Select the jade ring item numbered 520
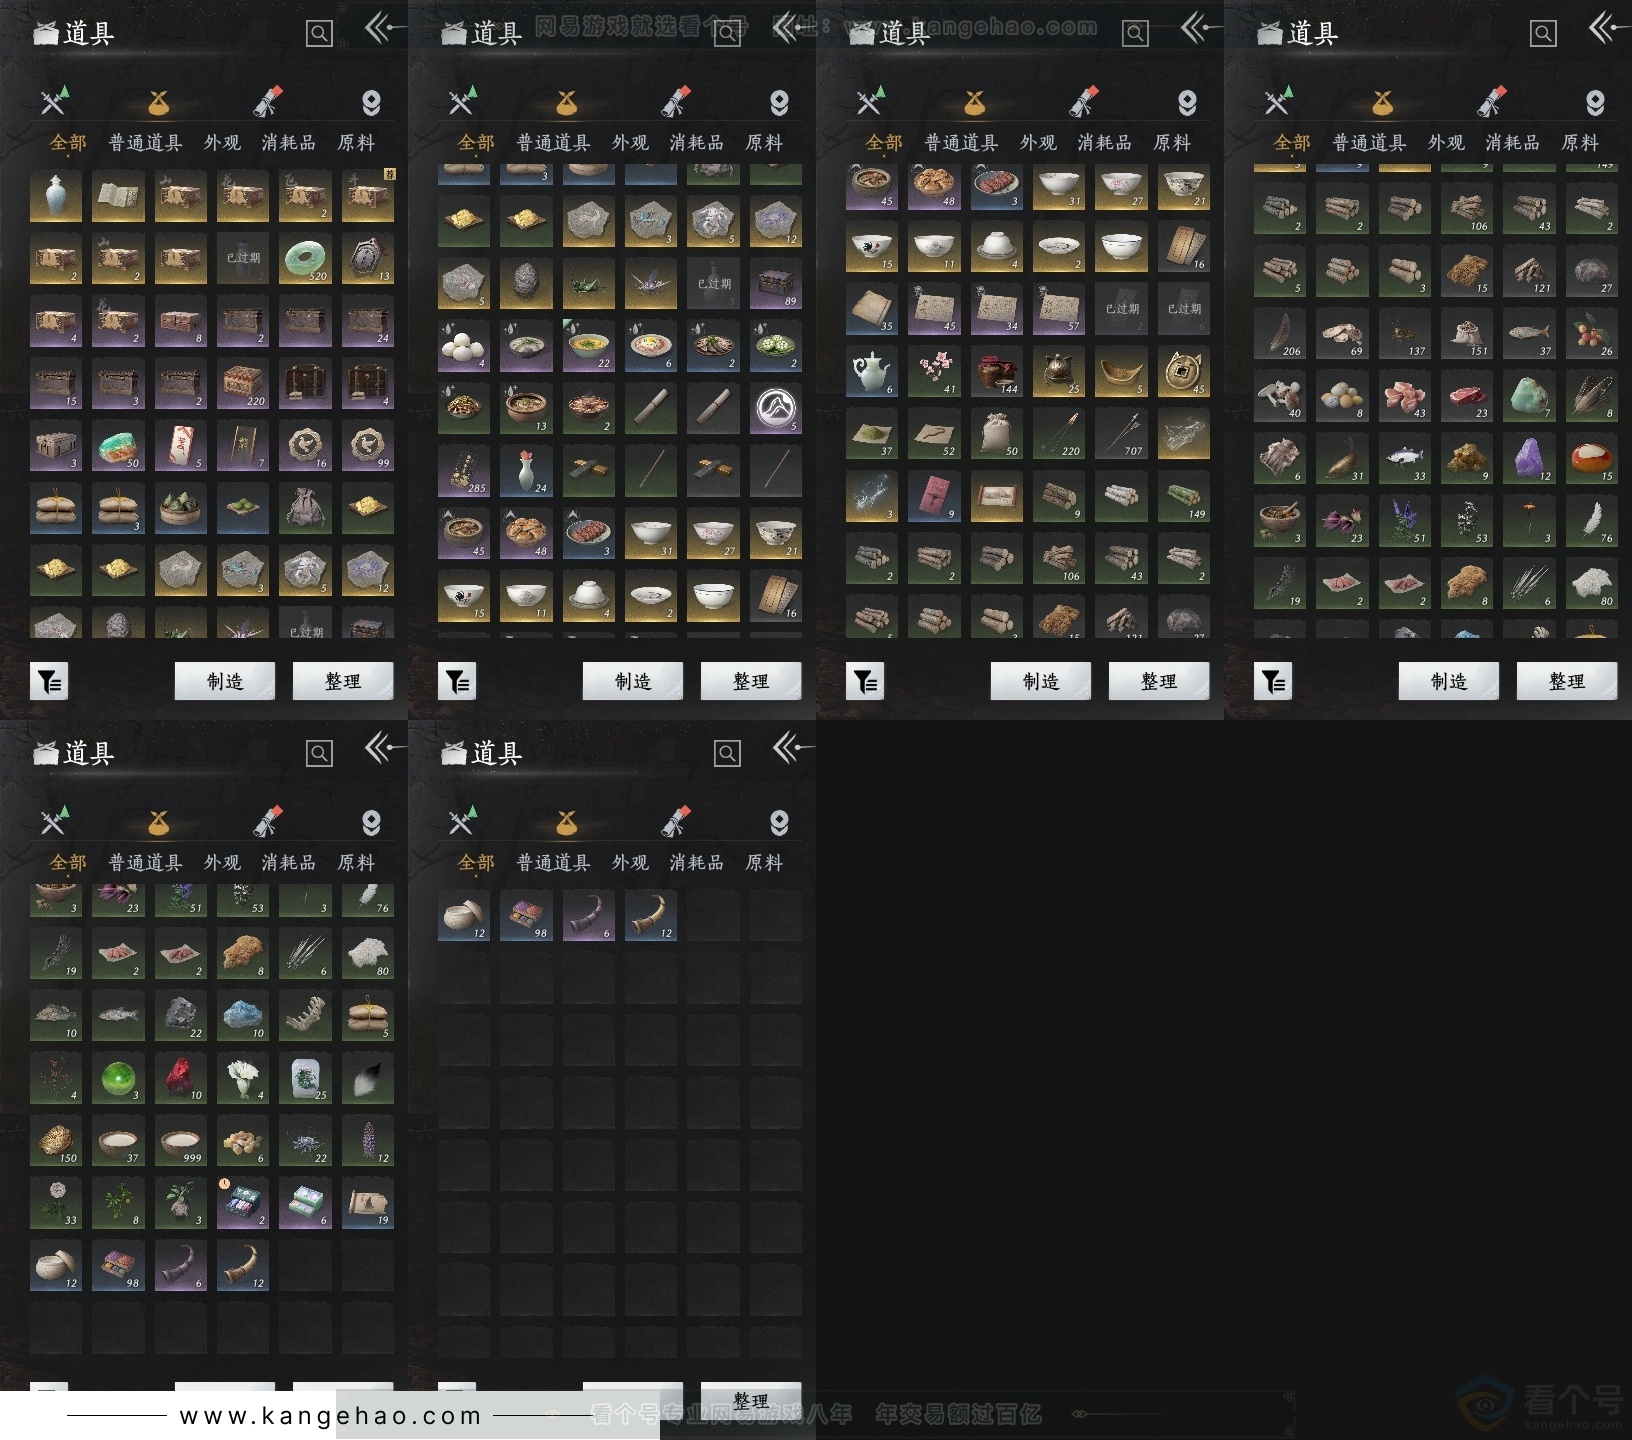 point(305,259)
